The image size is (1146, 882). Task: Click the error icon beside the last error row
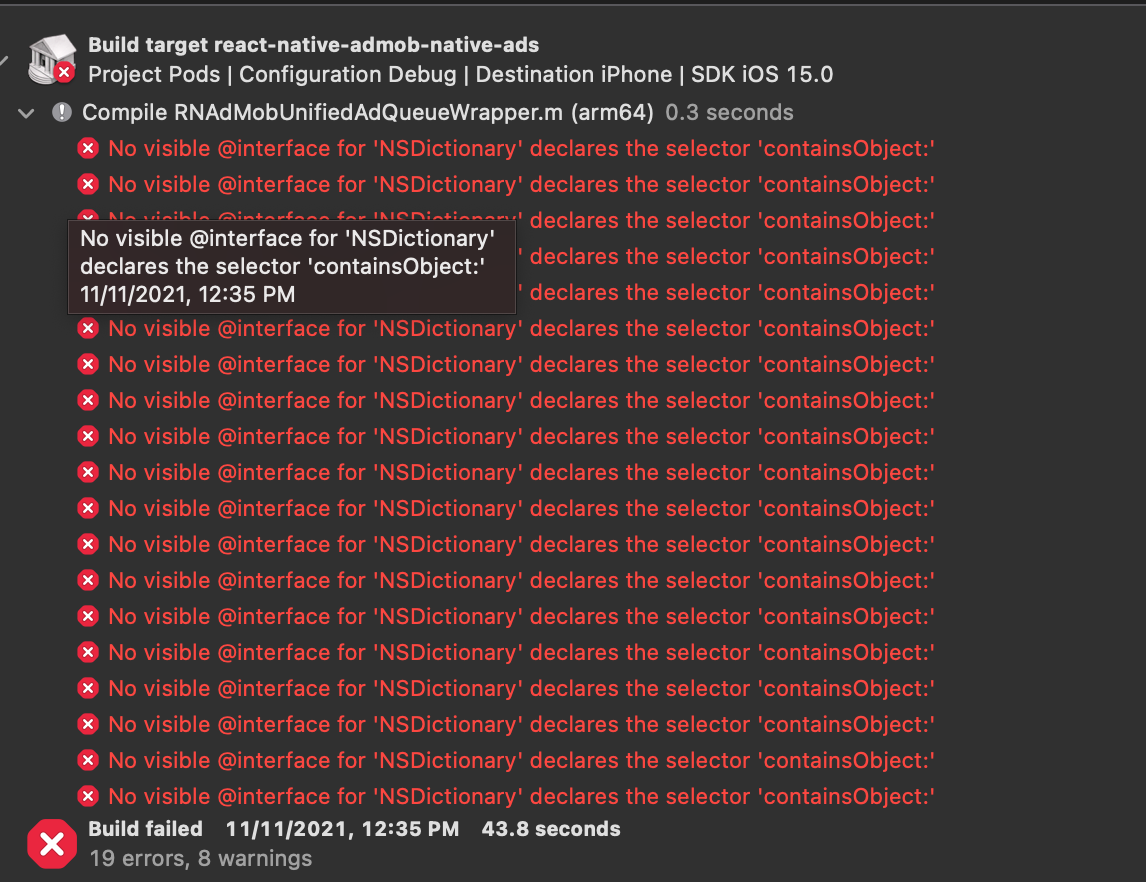point(88,796)
